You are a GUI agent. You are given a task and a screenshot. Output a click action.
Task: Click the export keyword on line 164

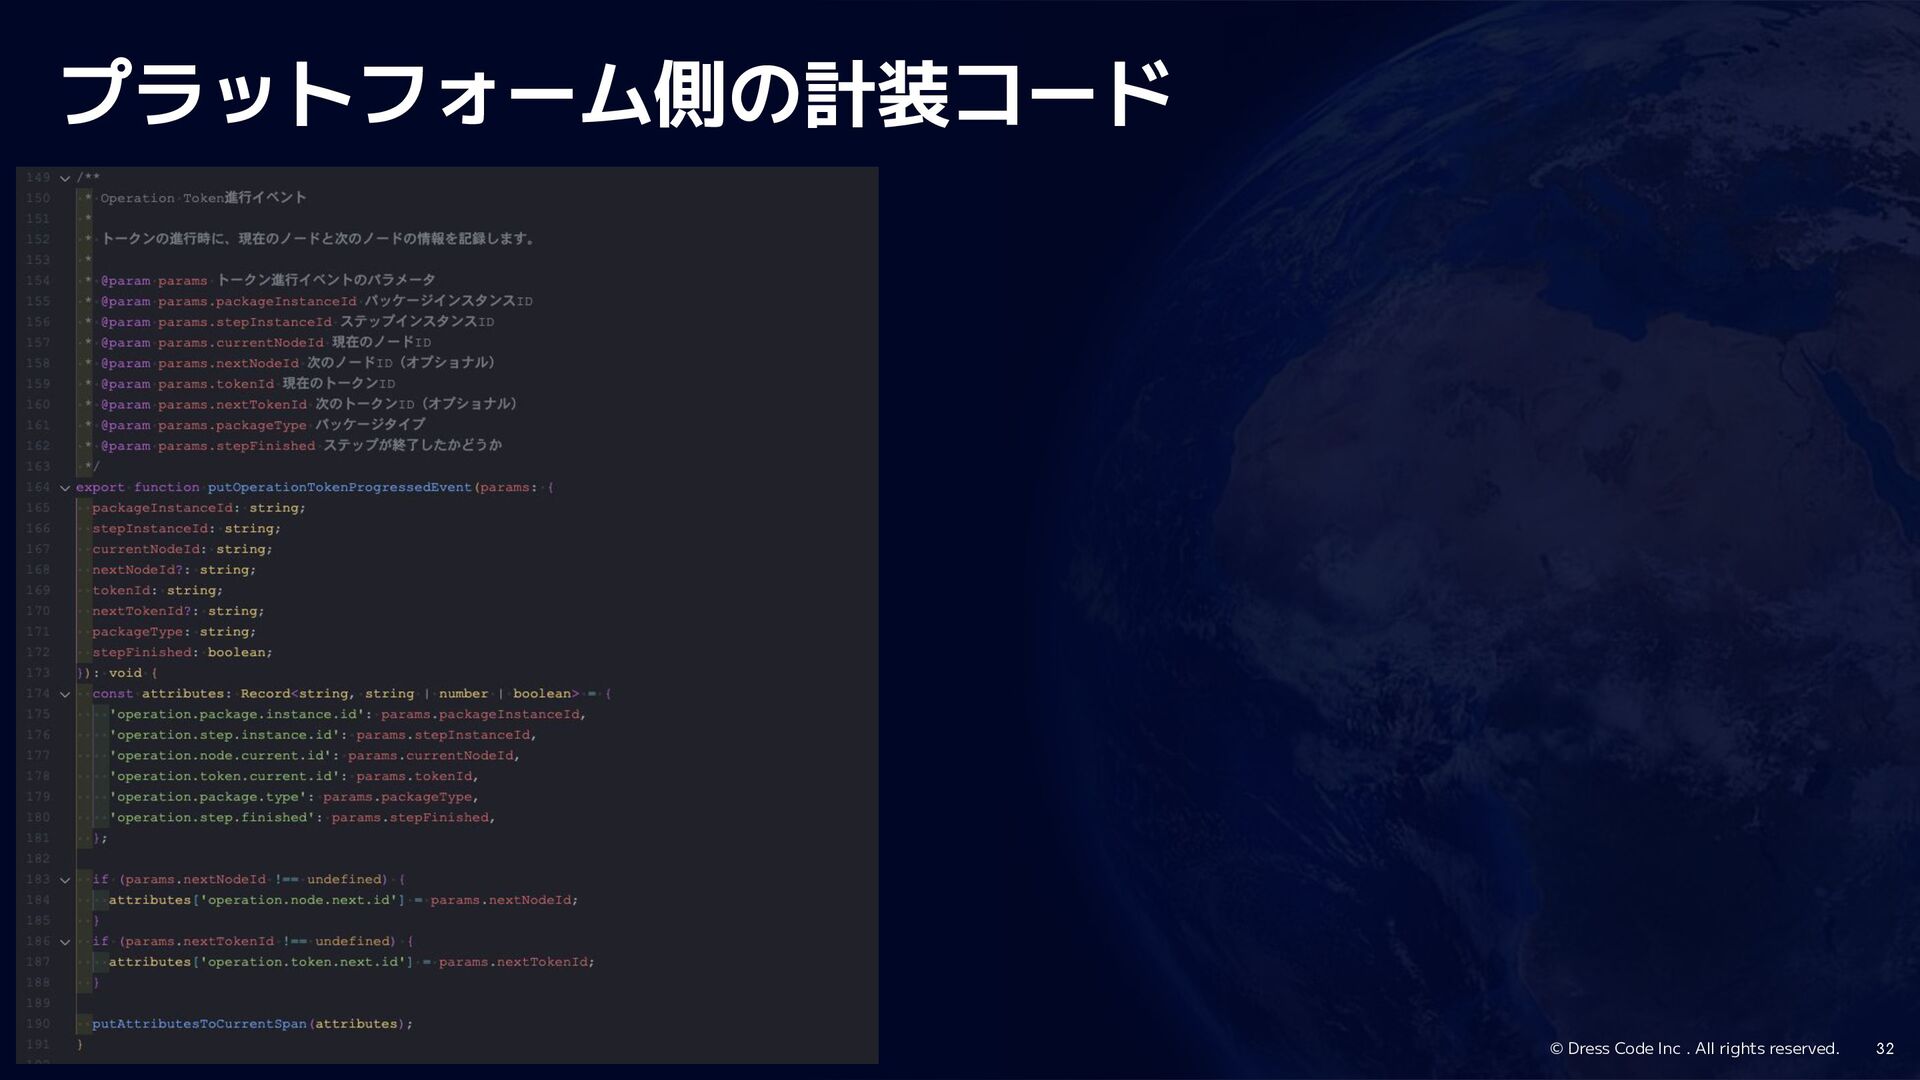click(x=100, y=487)
